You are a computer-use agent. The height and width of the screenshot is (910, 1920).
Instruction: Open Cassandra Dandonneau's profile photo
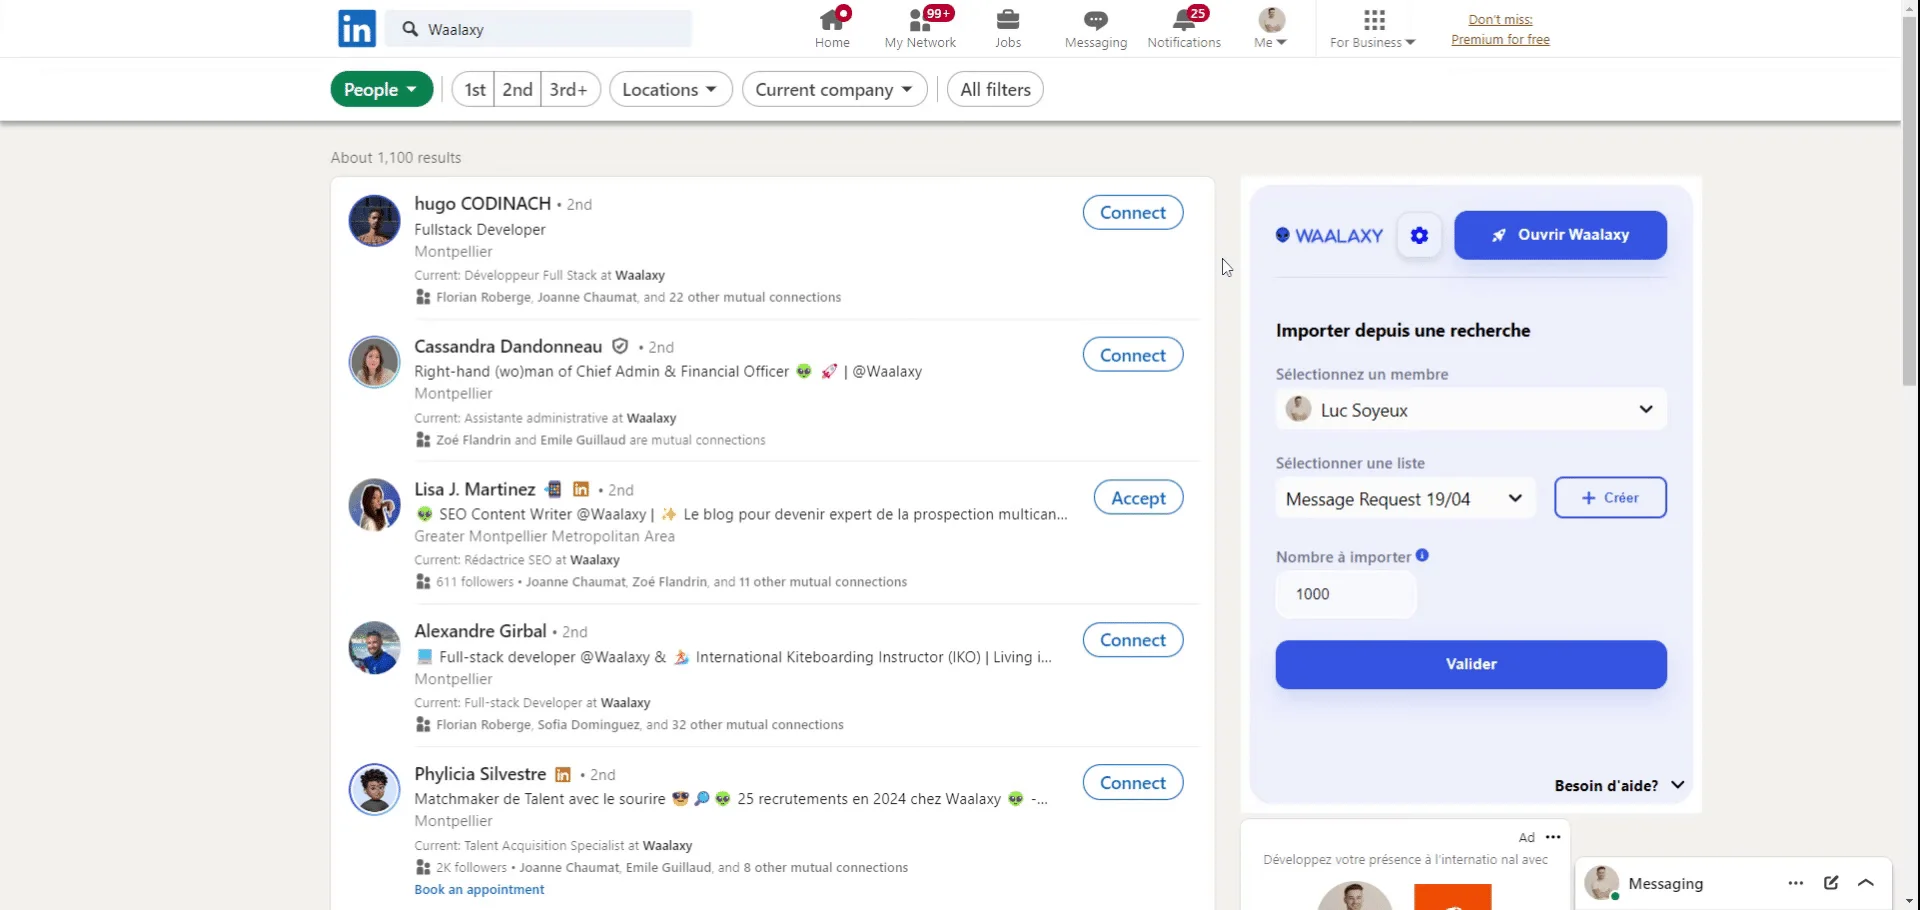pos(374,362)
